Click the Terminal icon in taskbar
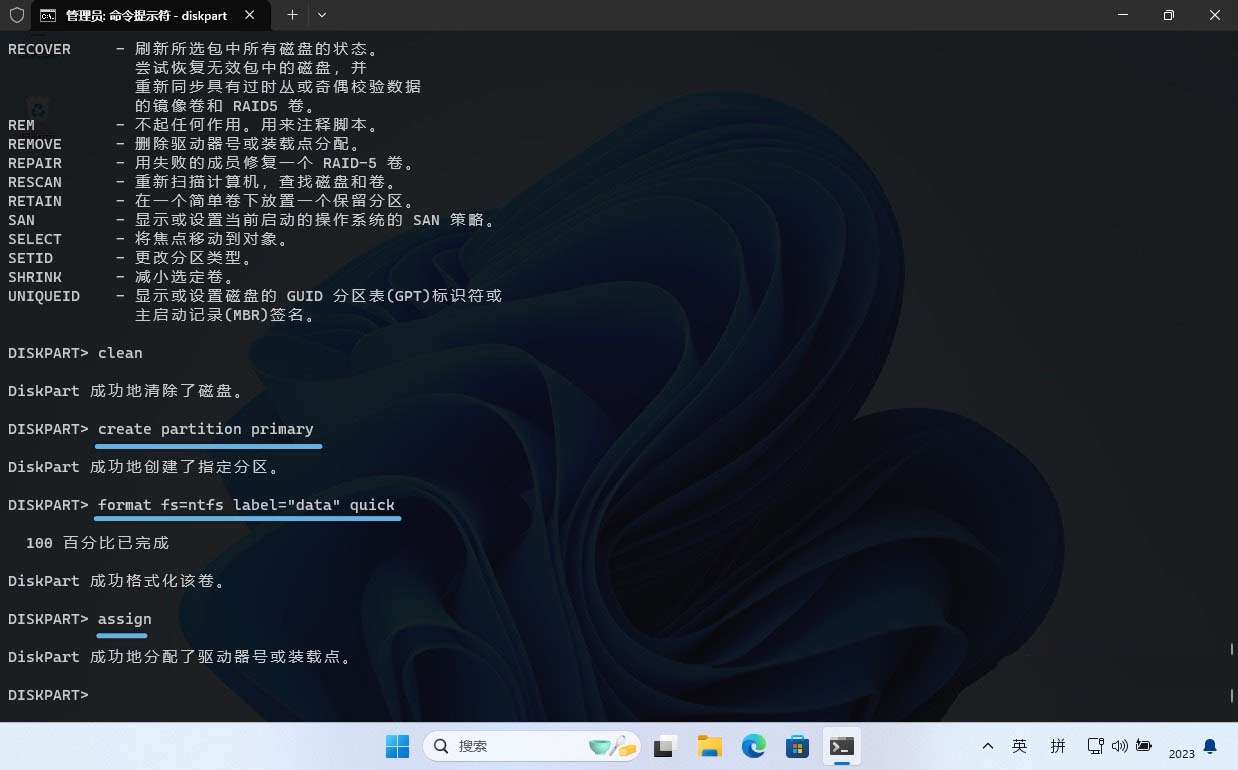 coord(842,746)
